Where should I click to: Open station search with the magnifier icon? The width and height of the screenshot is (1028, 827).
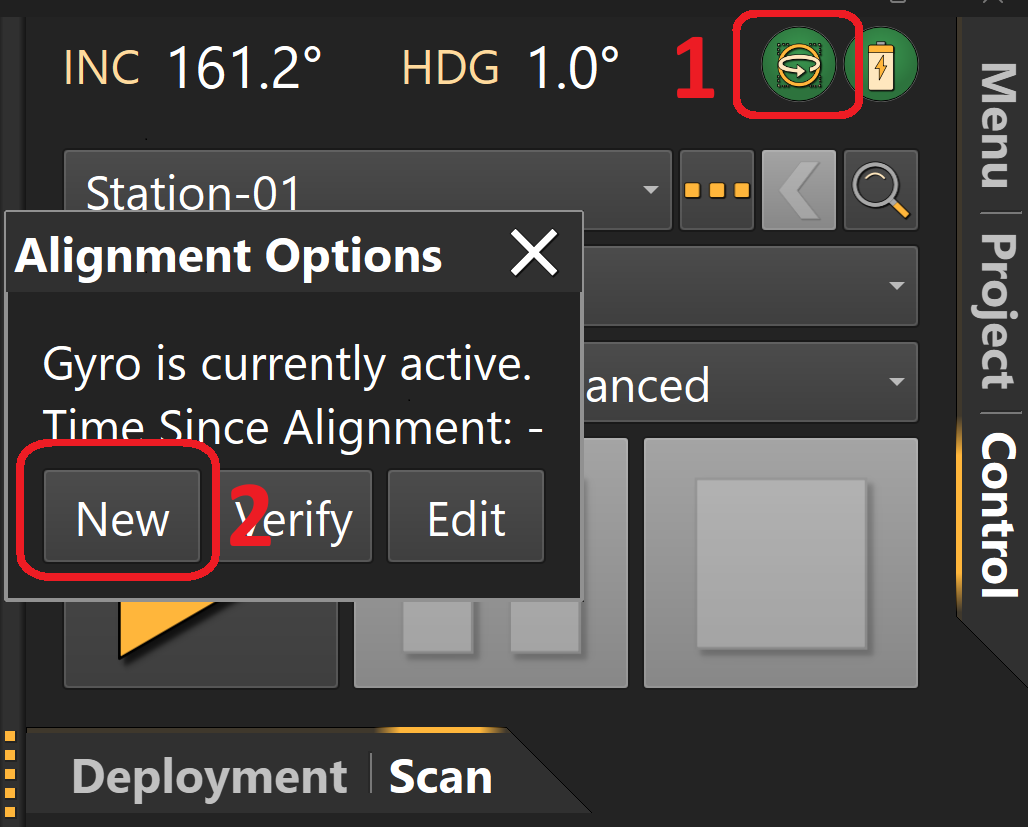[880, 190]
